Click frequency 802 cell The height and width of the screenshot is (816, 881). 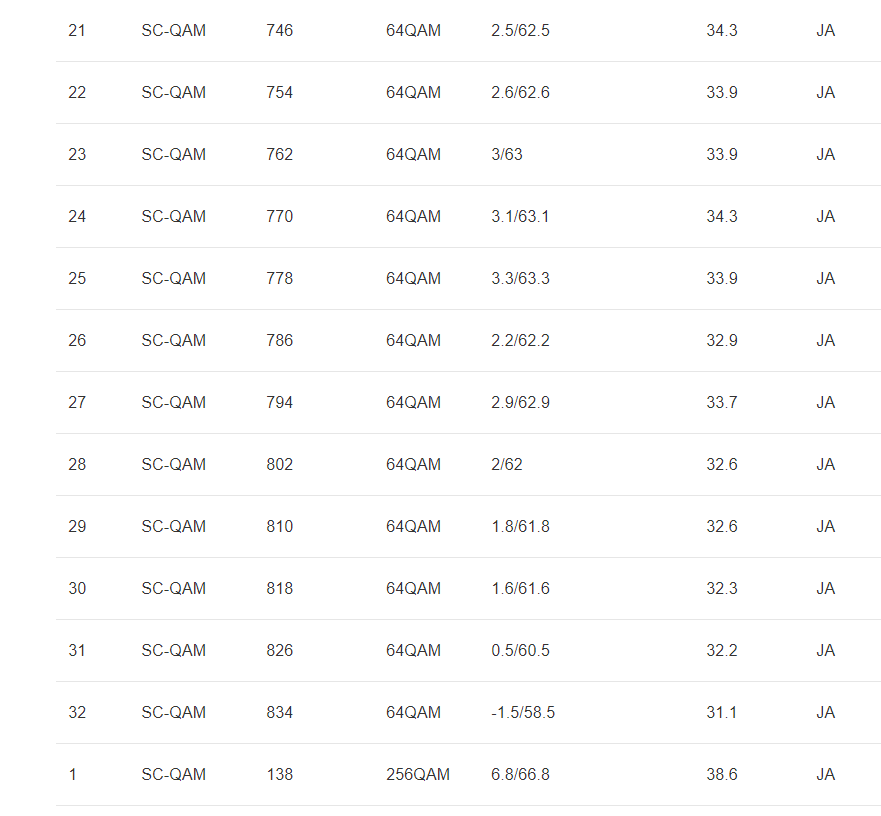(x=280, y=465)
